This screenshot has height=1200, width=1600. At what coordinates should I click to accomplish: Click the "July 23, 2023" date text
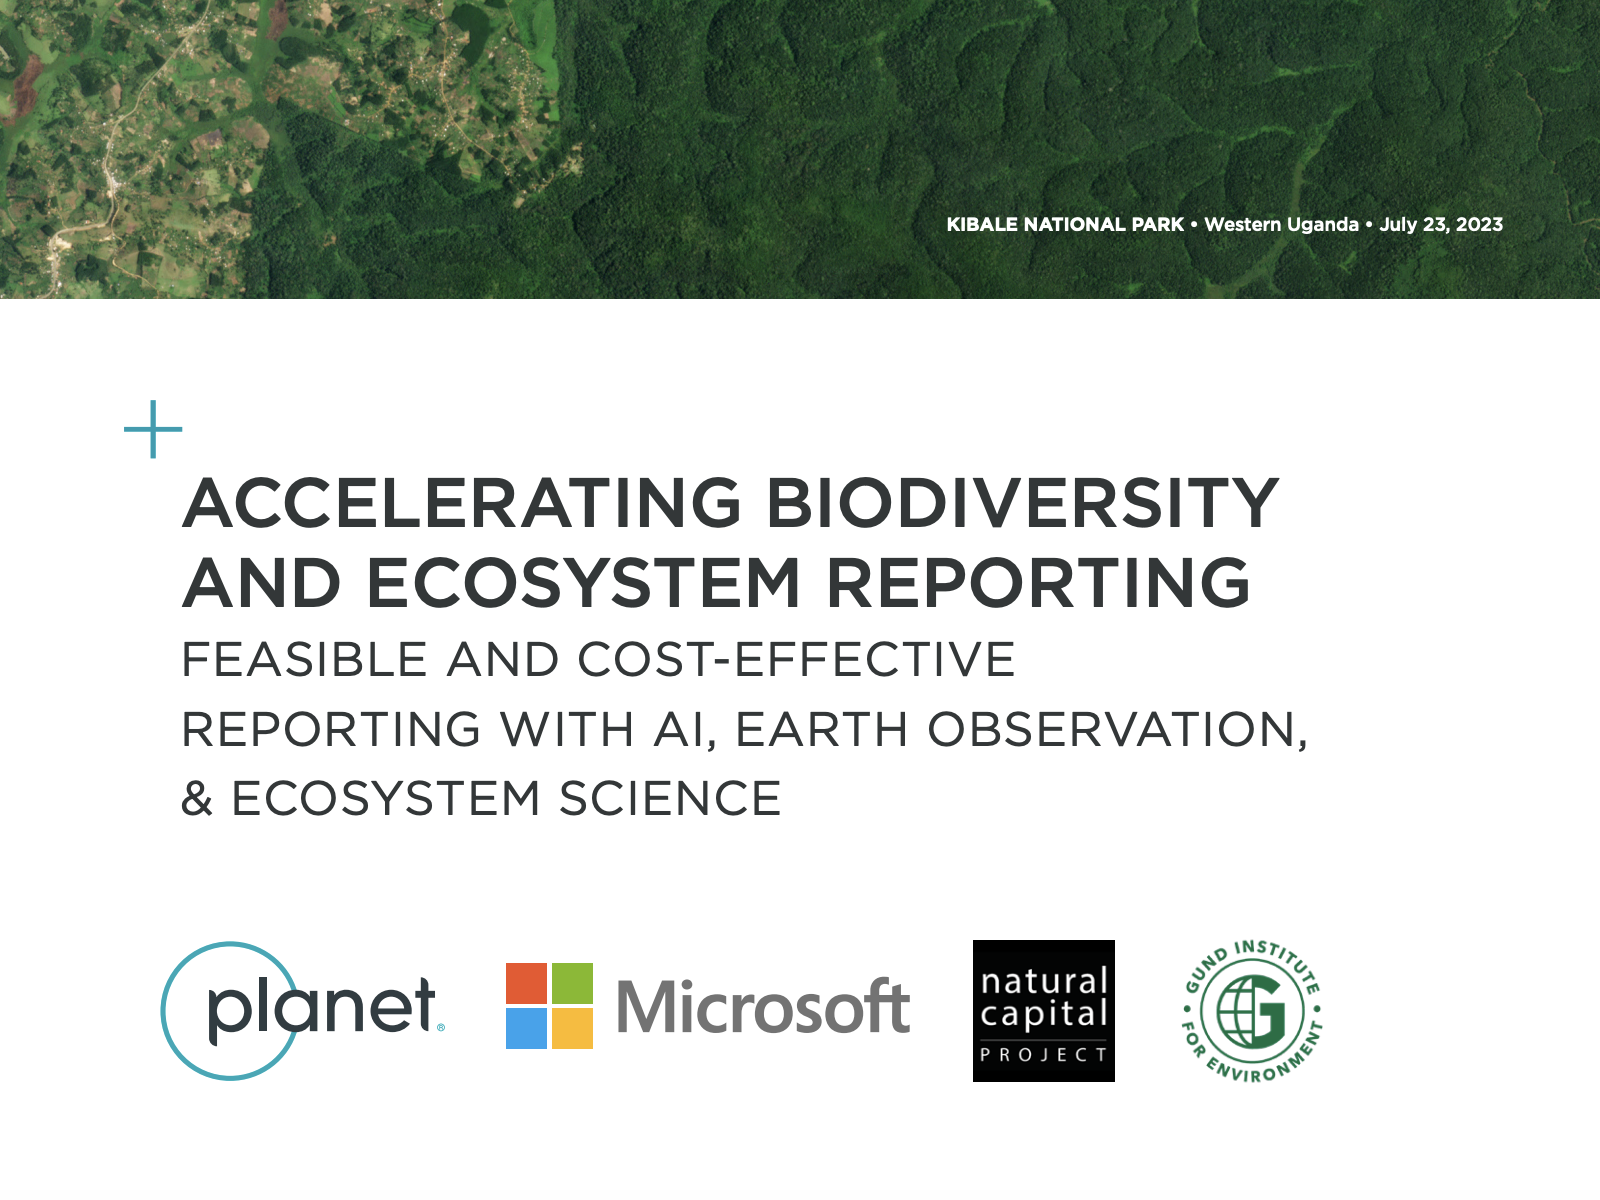tap(1441, 224)
